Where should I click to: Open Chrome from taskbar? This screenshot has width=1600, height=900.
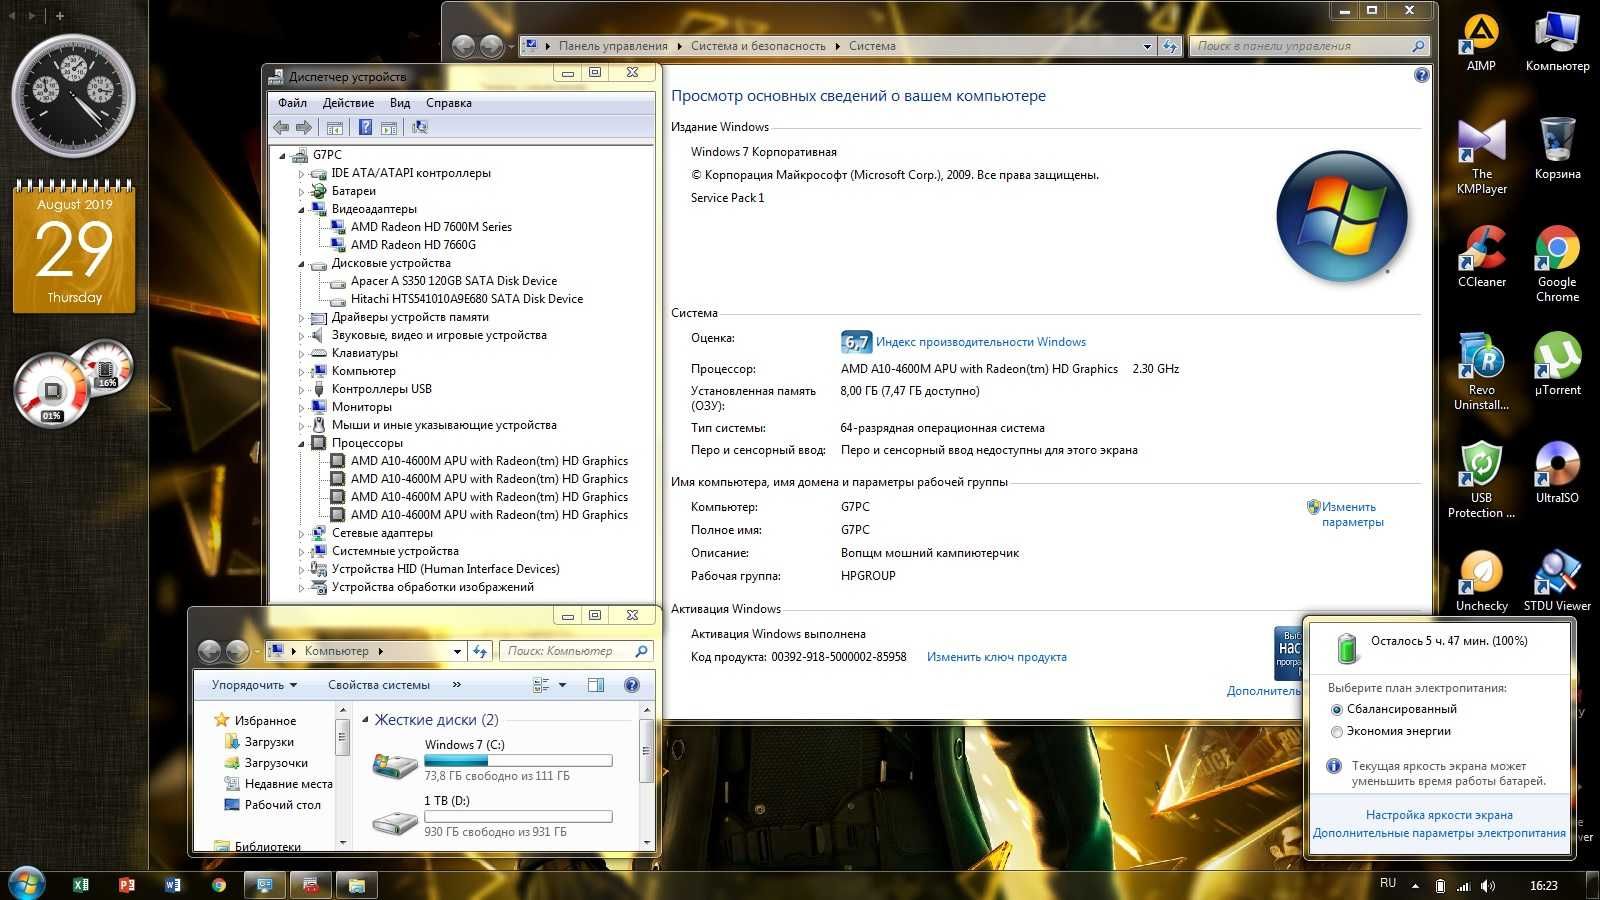click(x=218, y=885)
